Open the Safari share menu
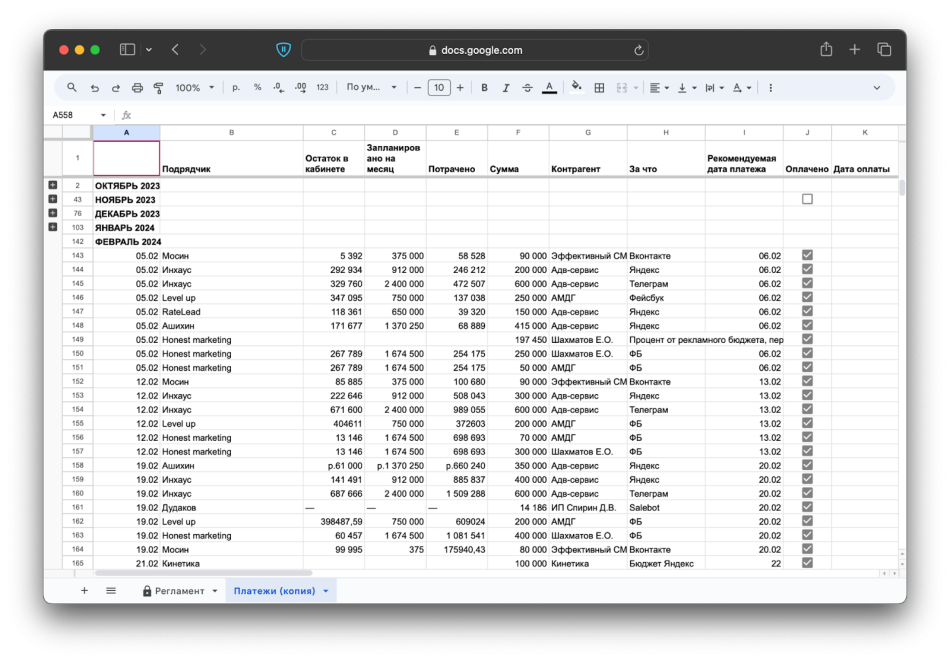This screenshot has width=950, height=661. point(826,49)
